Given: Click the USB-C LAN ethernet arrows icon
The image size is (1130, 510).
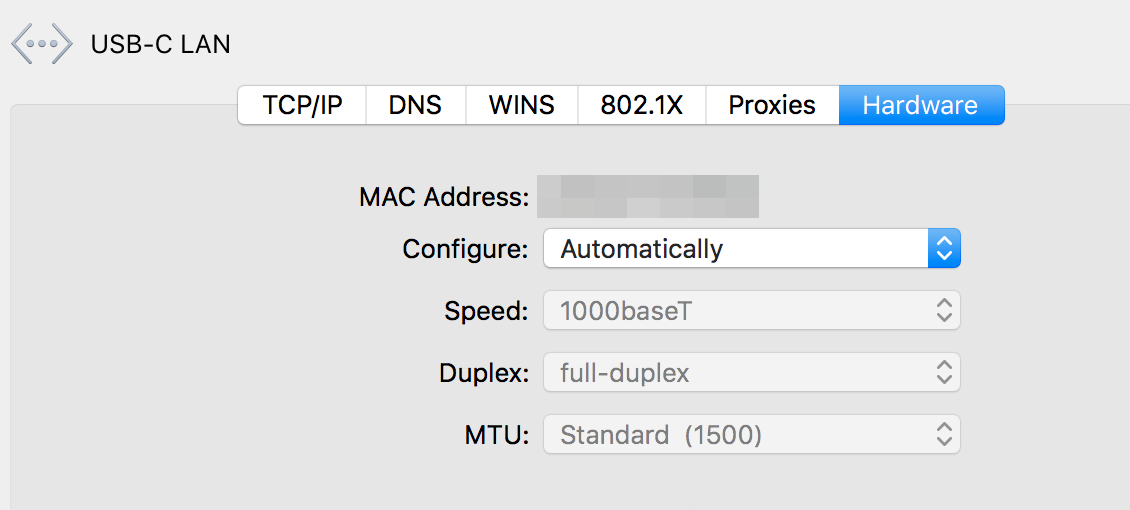Looking at the screenshot, I should (42, 44).
